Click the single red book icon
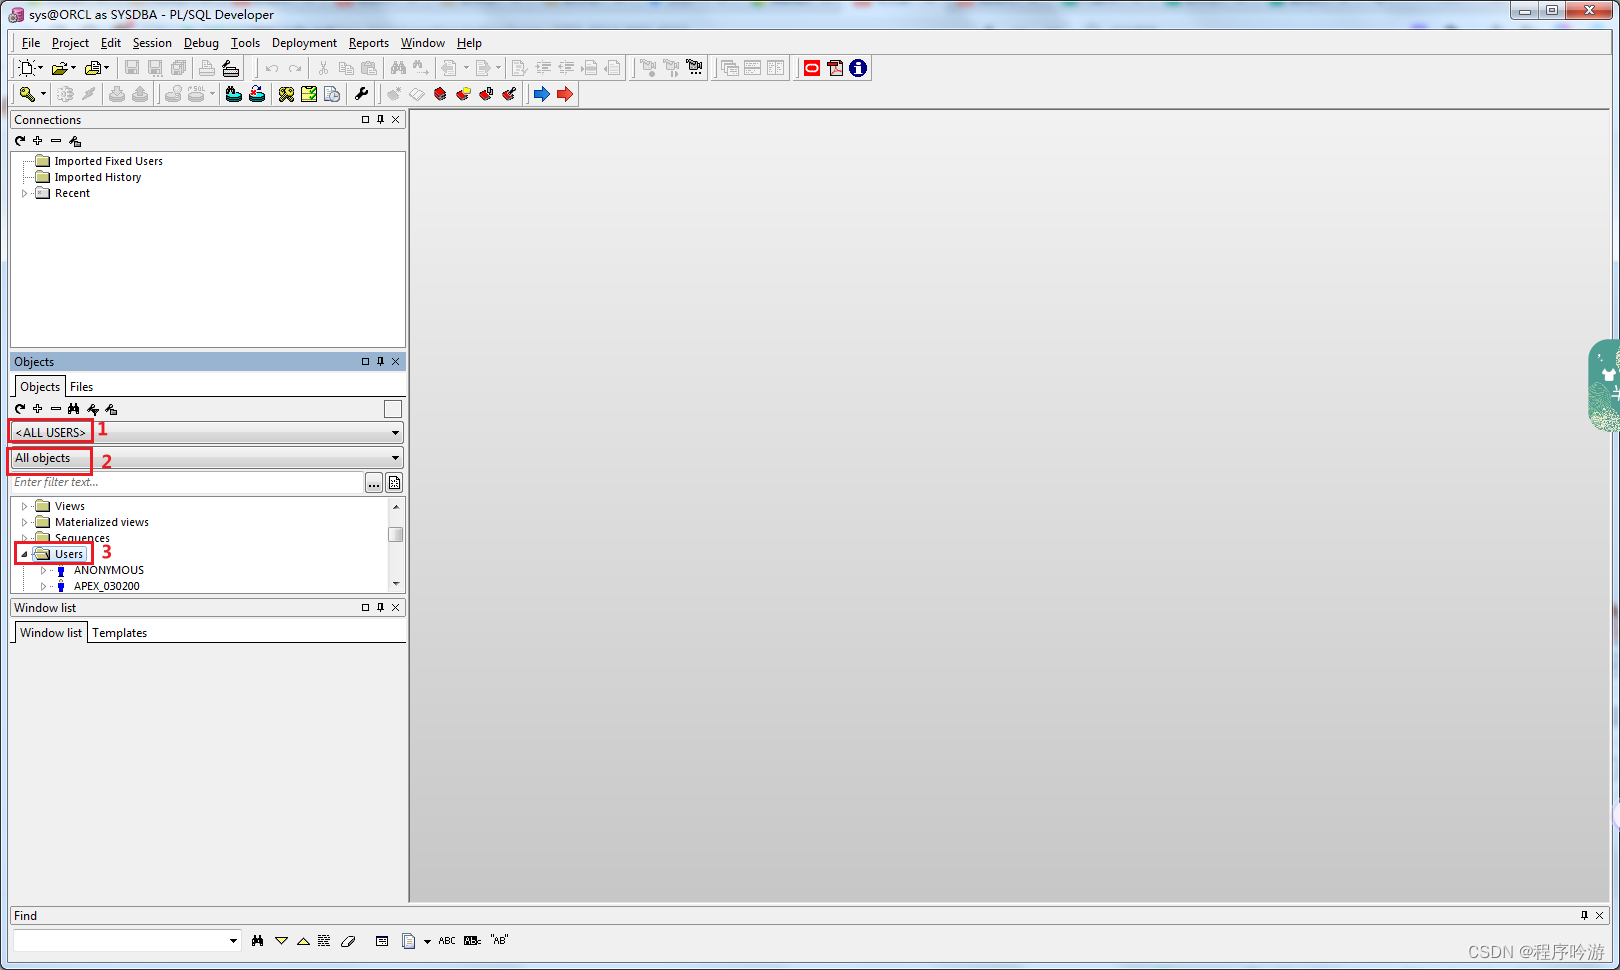The height and width of the screenshot is (970, 1620). pos(440,94)
